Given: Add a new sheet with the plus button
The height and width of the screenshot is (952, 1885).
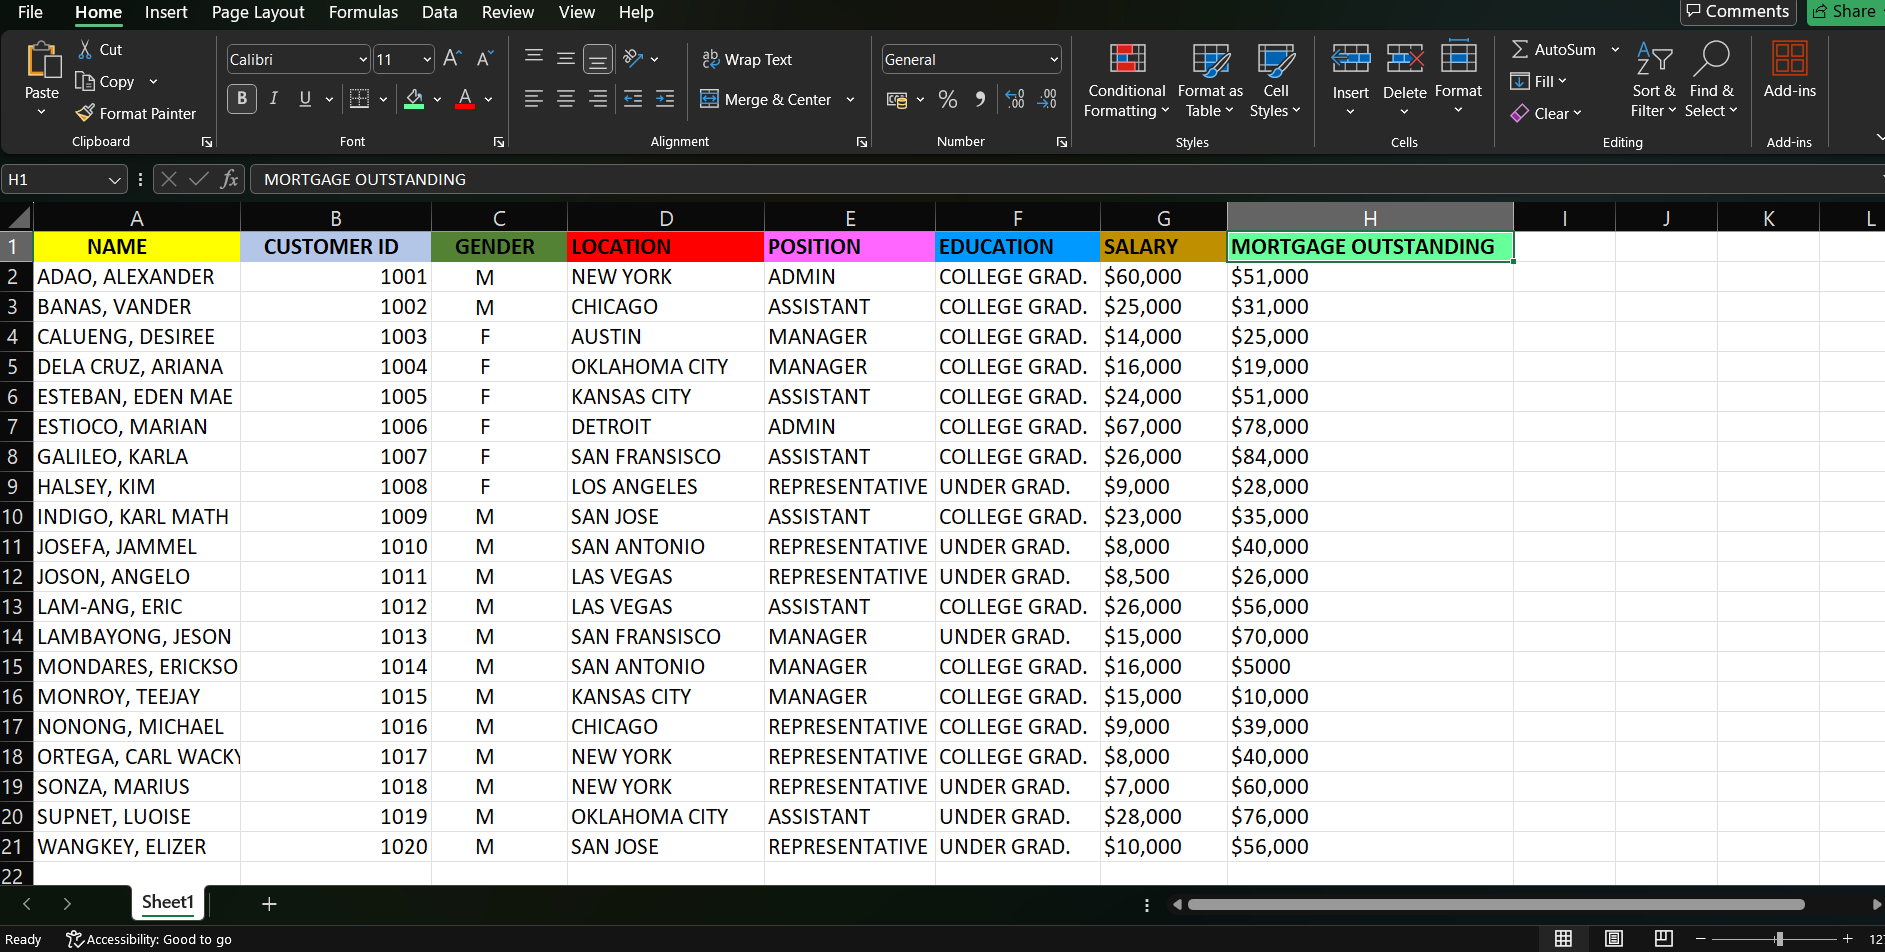Looking at the screenshot, I should pos(269,904).
